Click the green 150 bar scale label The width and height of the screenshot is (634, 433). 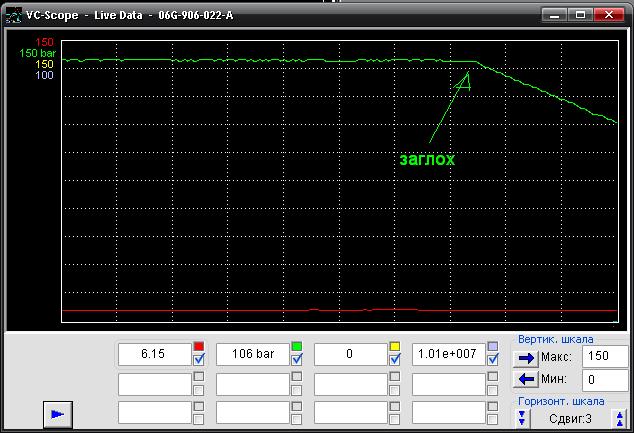(38, 53)
